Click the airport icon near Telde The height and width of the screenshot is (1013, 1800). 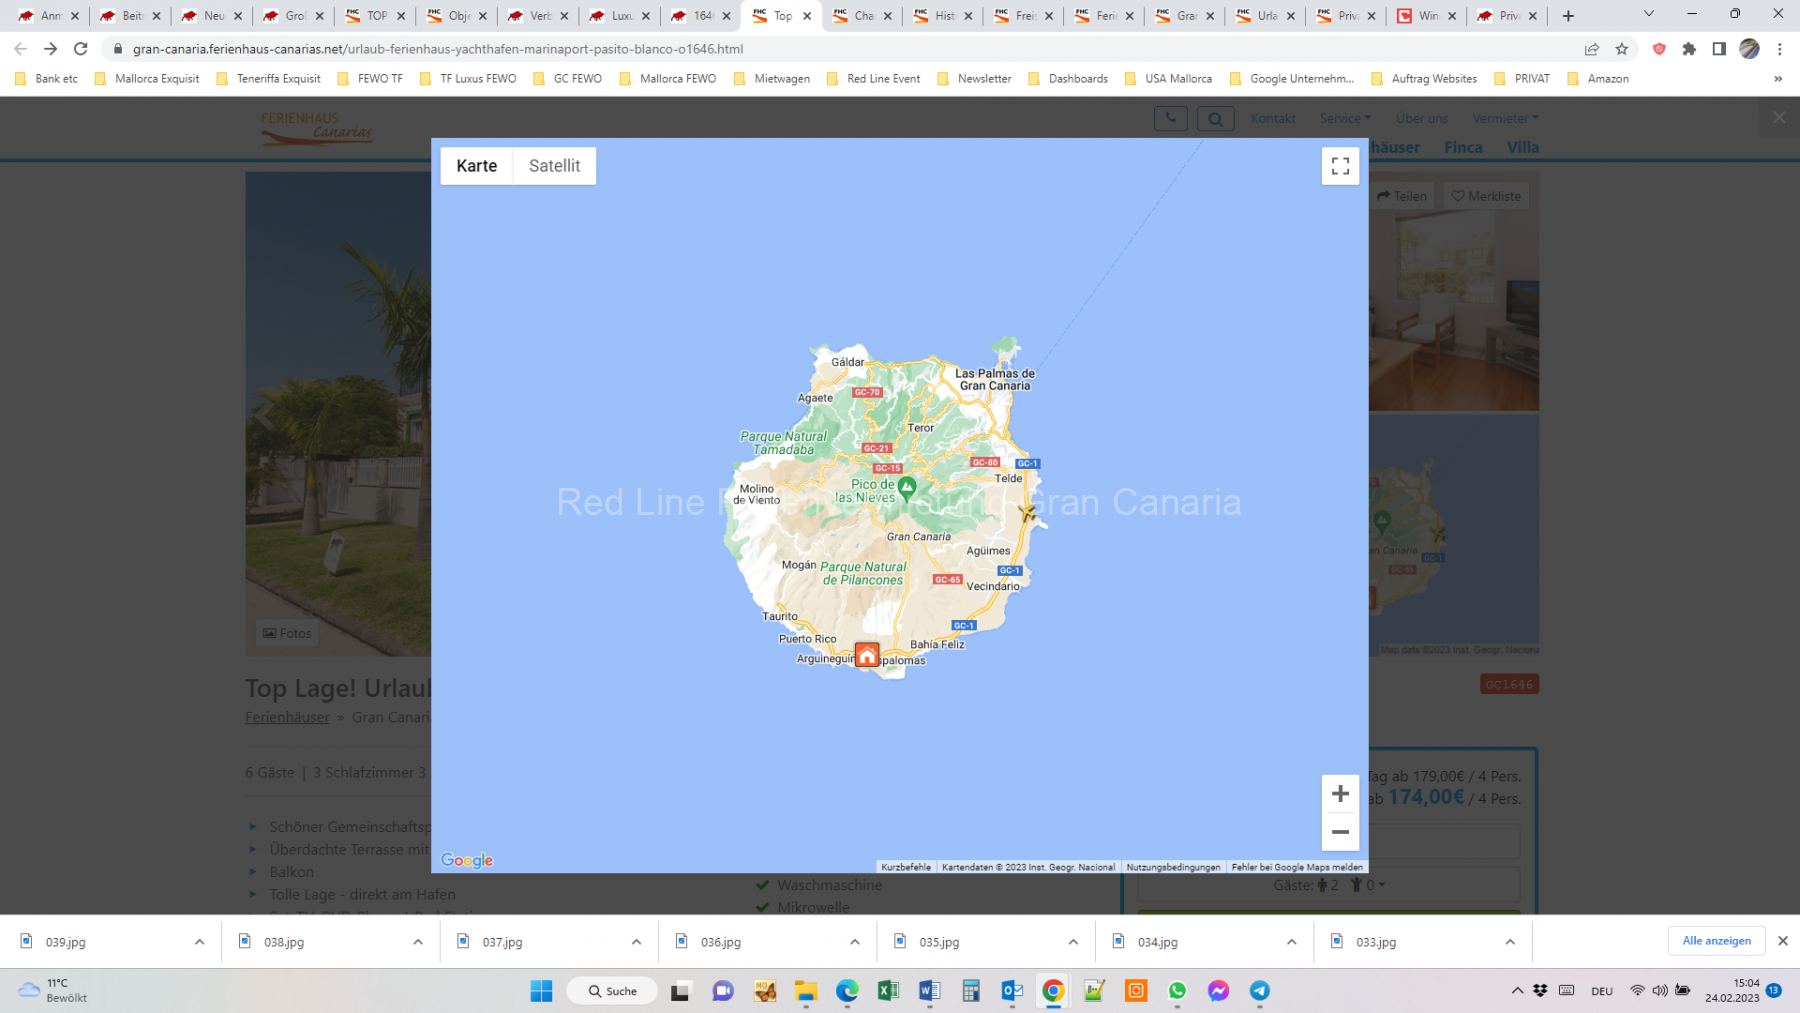click(1027, 512)
